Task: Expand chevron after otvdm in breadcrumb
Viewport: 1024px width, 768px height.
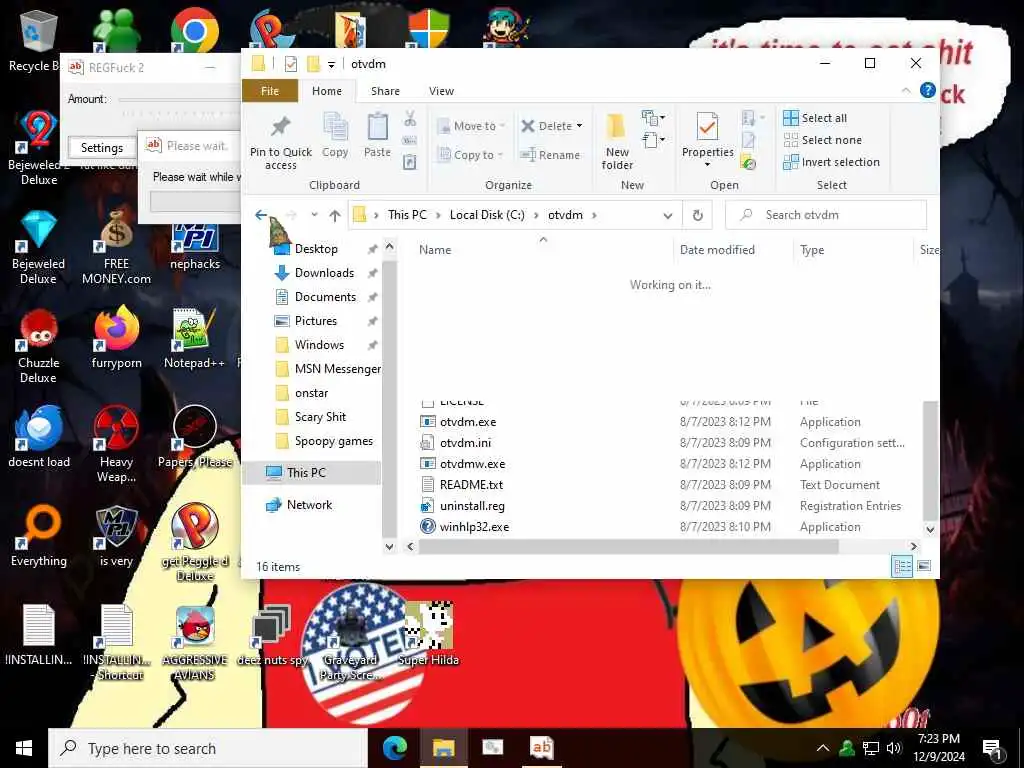Action: tap(594, 215)
